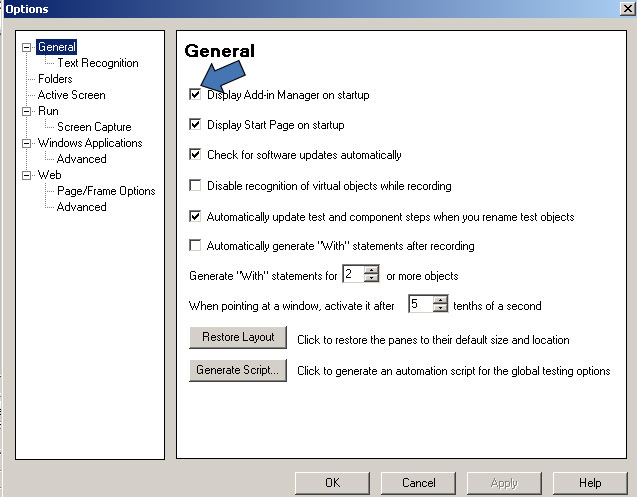Select Windows Applications in the tree

click(90, 143)
